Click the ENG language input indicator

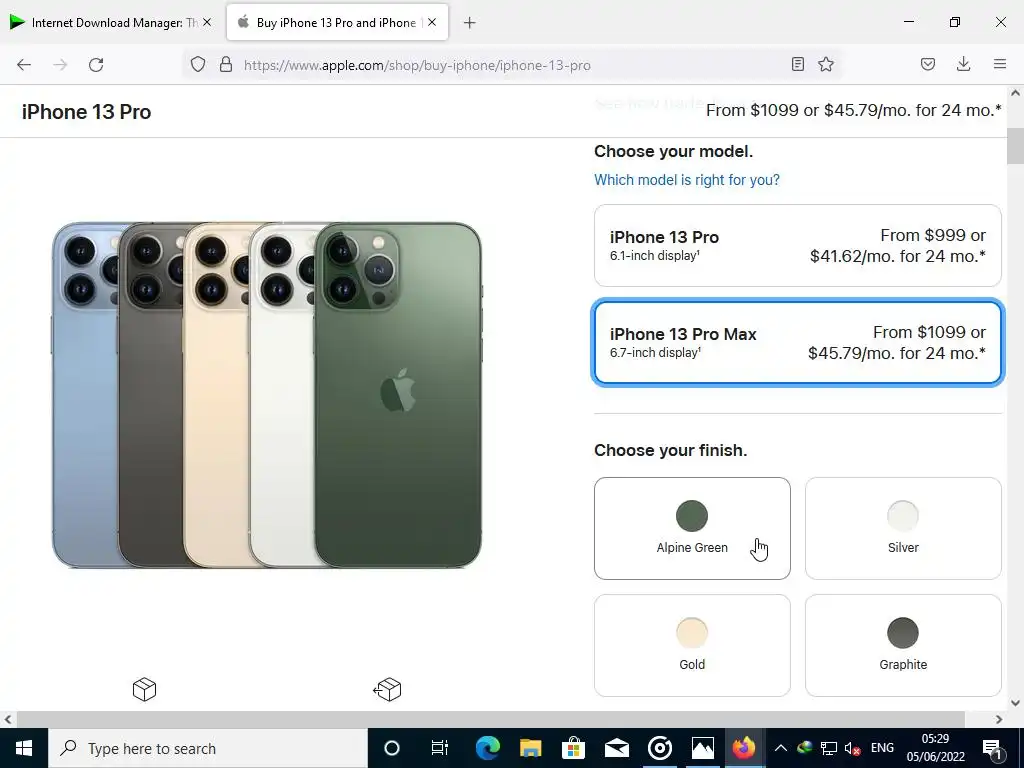pyautogui.click(x=882, y=748)
